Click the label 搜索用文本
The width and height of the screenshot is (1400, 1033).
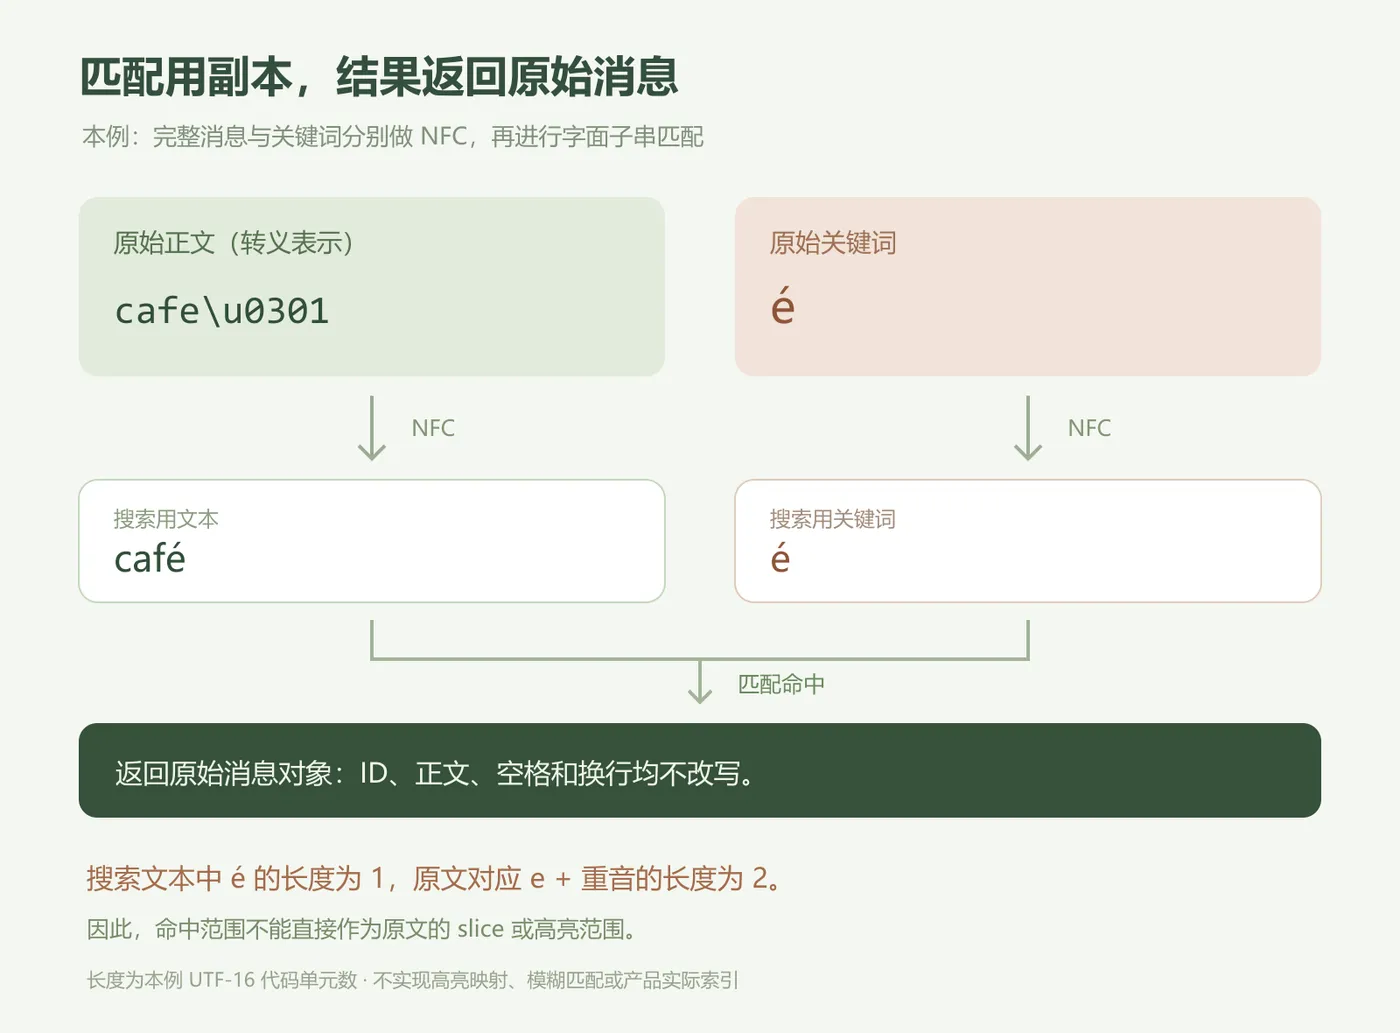pos(166,519)
